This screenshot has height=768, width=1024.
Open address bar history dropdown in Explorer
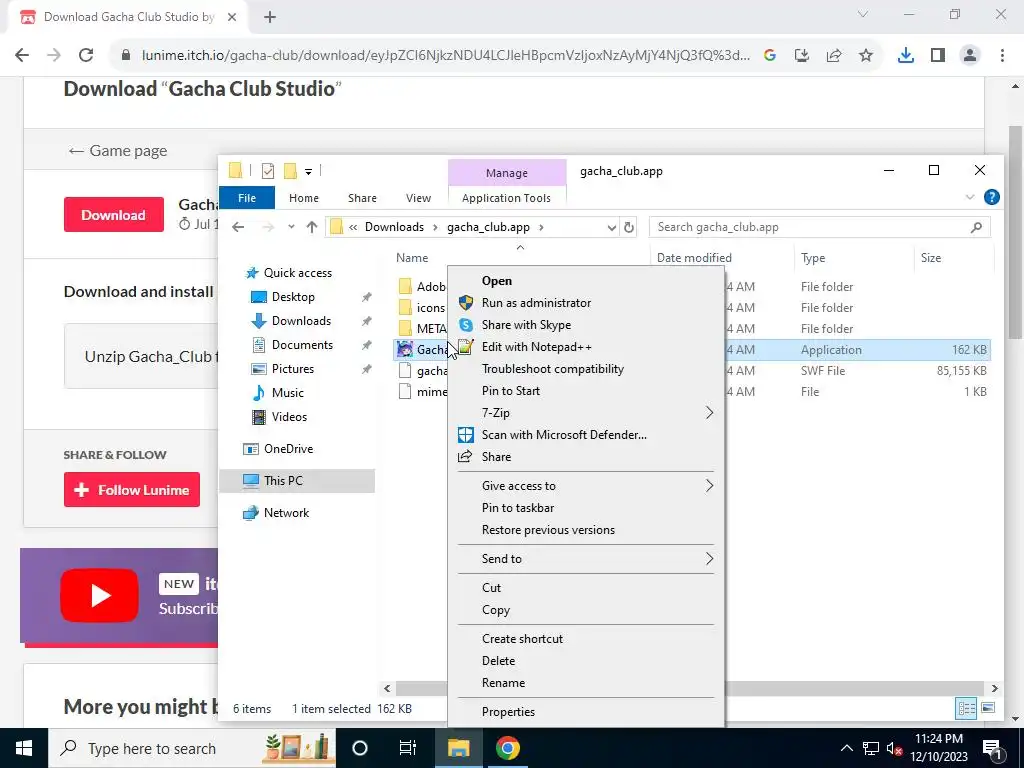611,227
